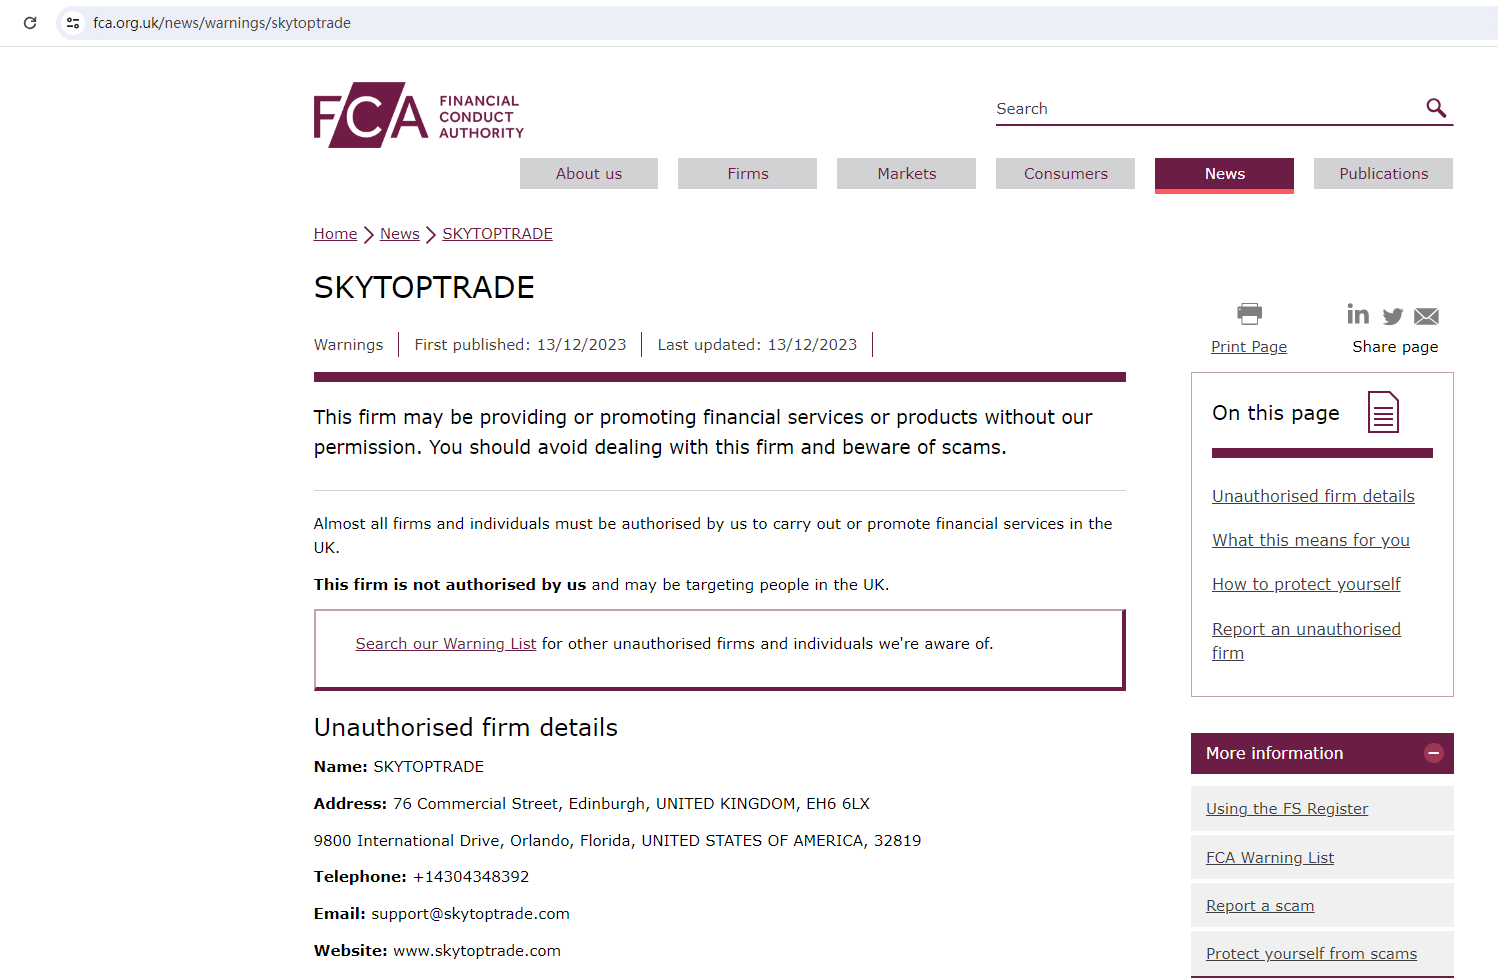1498x978 pixels.
Task: Click the browser address bar URL
Action: (222, 23)
